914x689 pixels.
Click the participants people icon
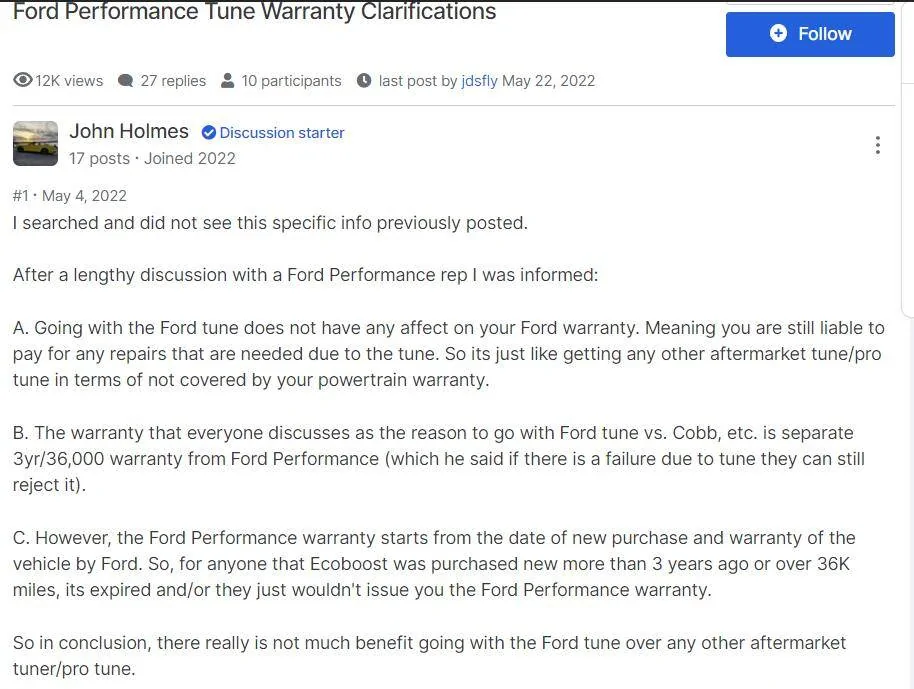(228, 80)
